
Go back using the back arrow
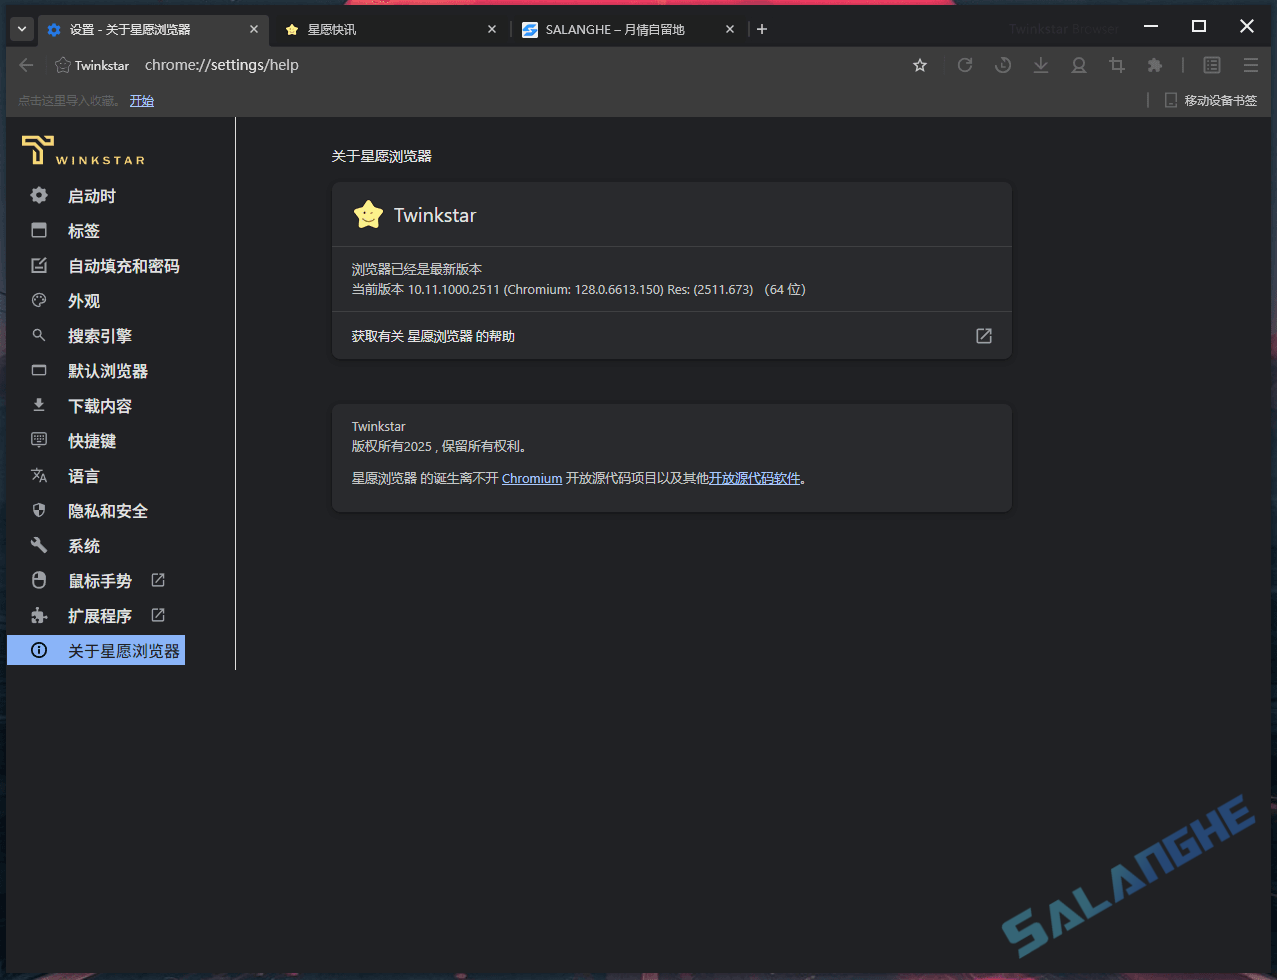click(26, 64)
